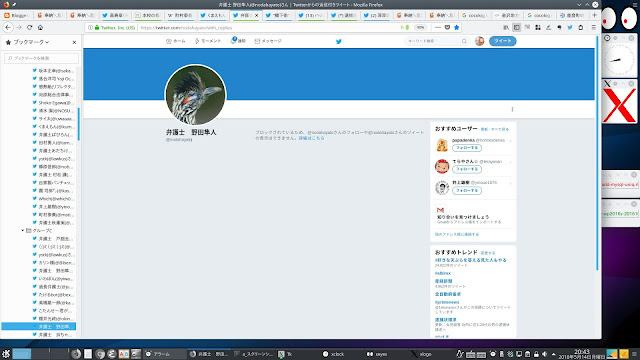Click the Firefox reload button
This screenshot has height=360, width=640.
[x=29, y=27]
